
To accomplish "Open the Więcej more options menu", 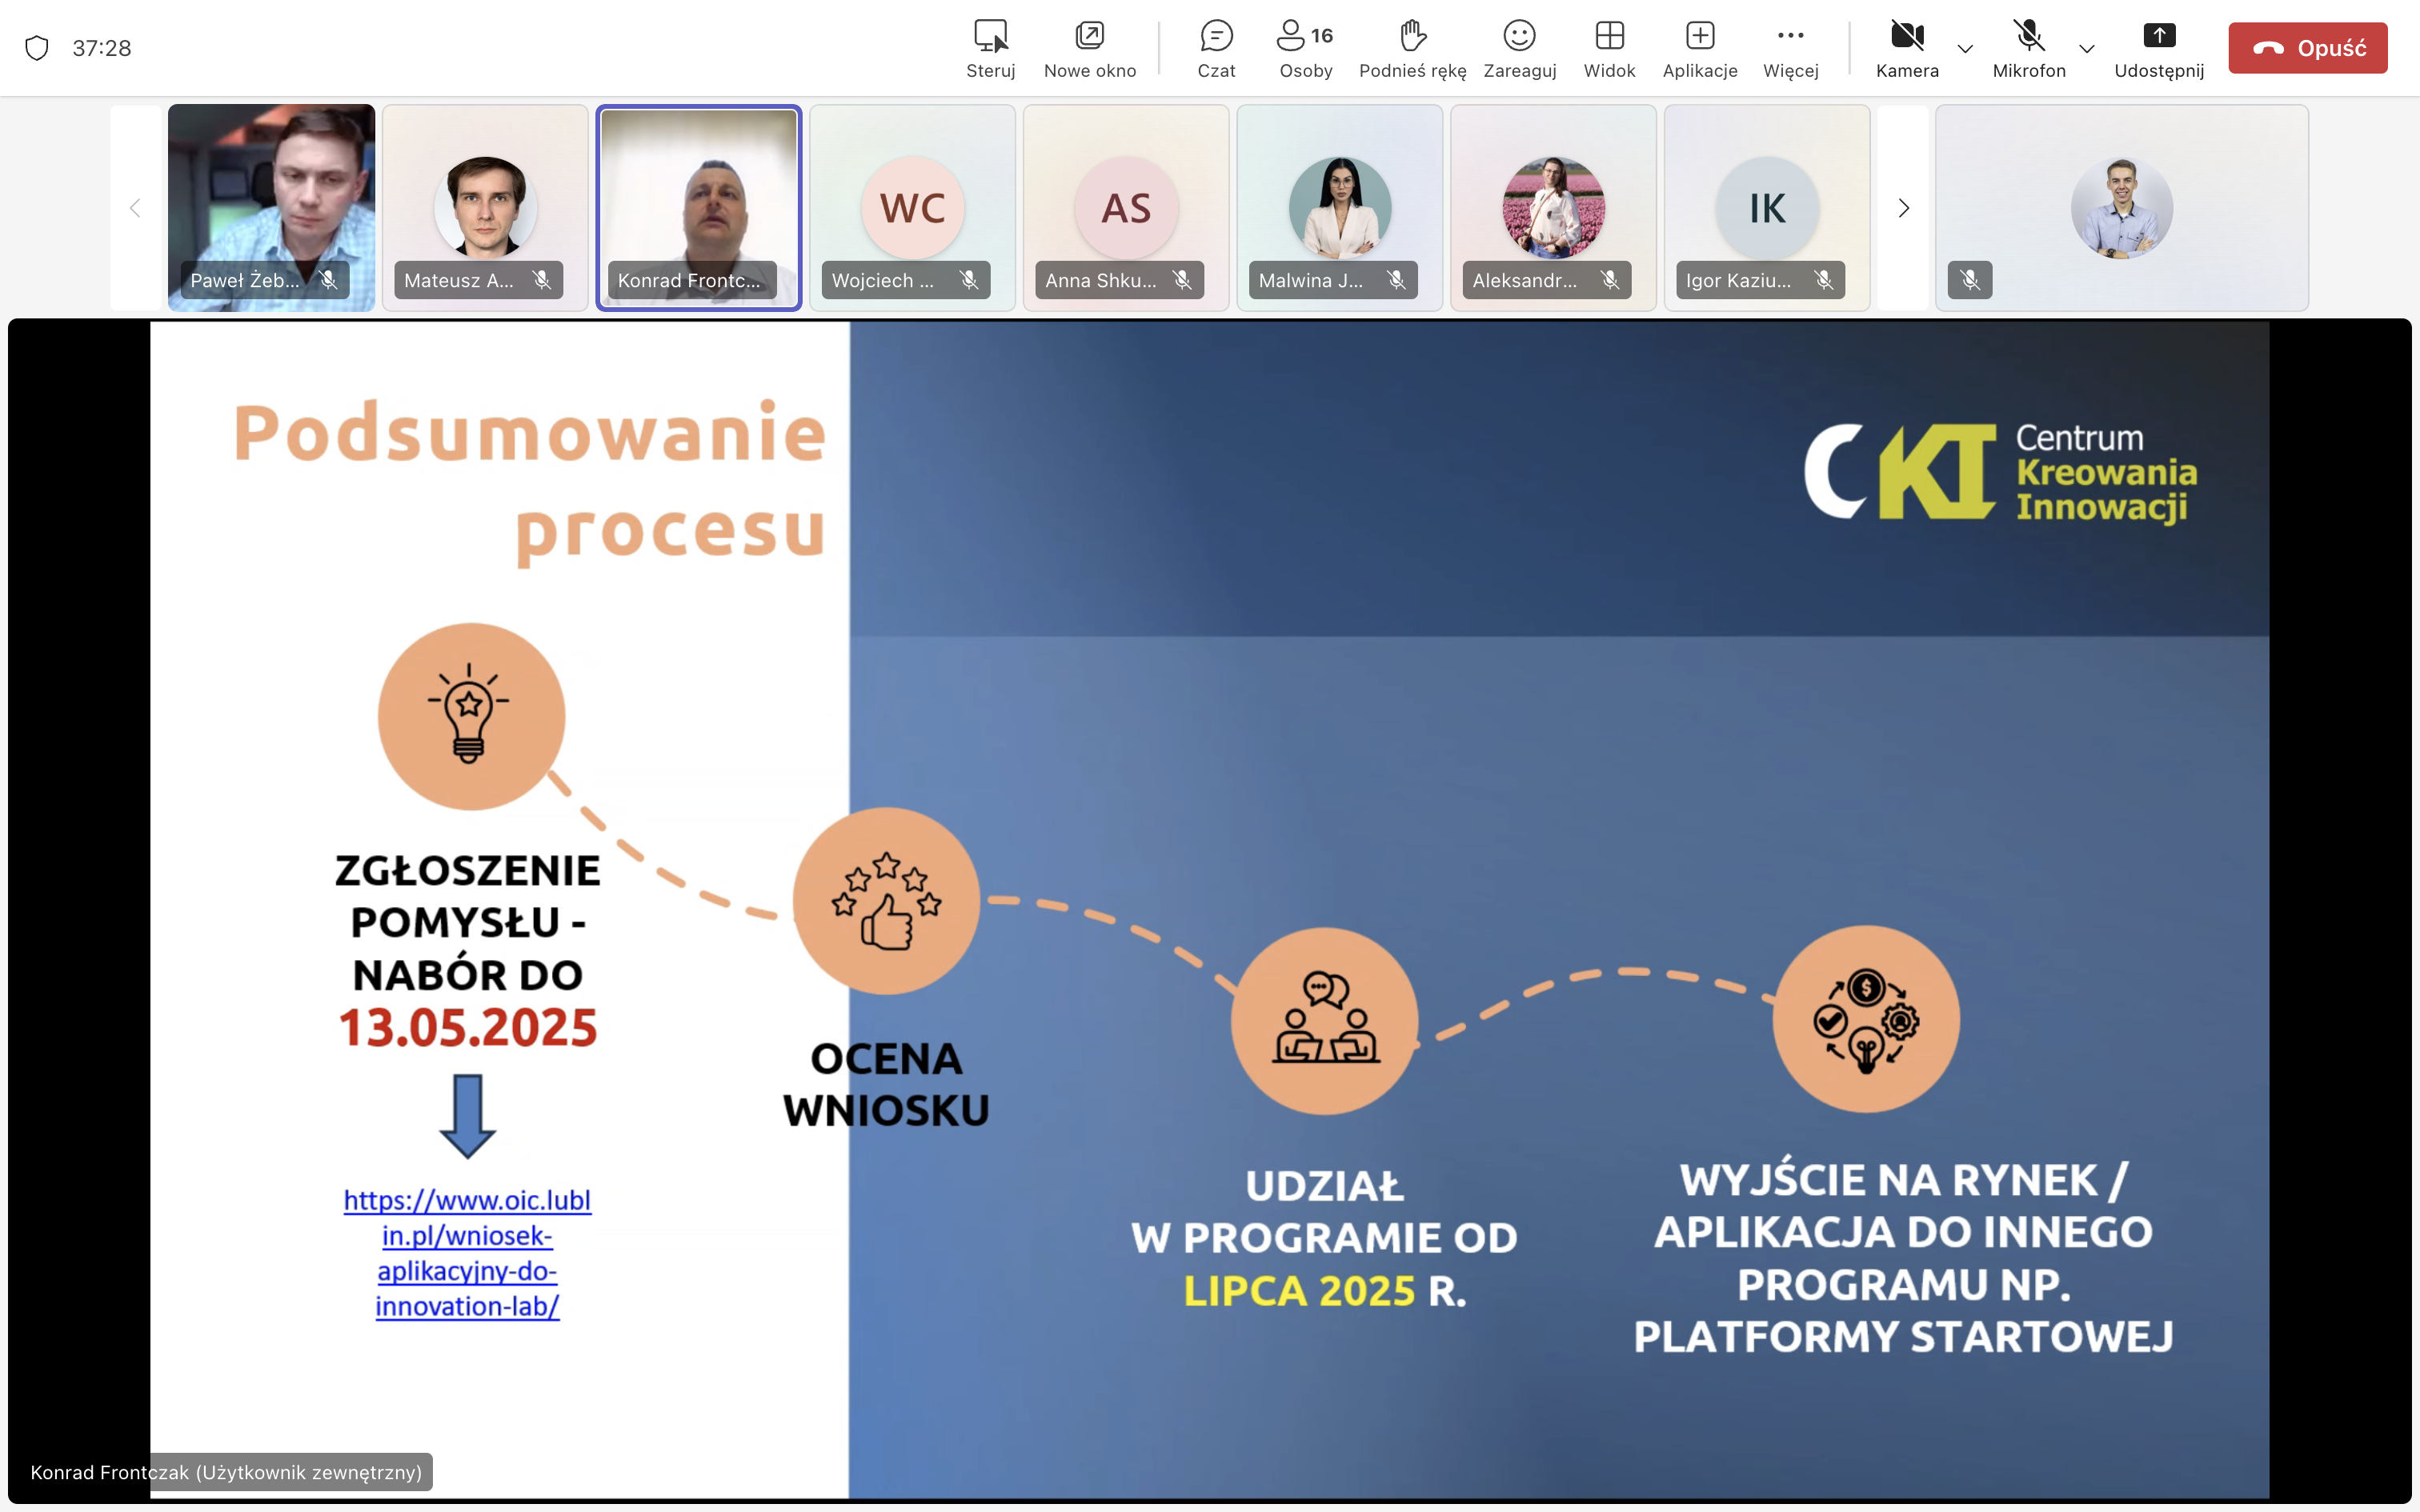I will click(x=1790, y=48).
